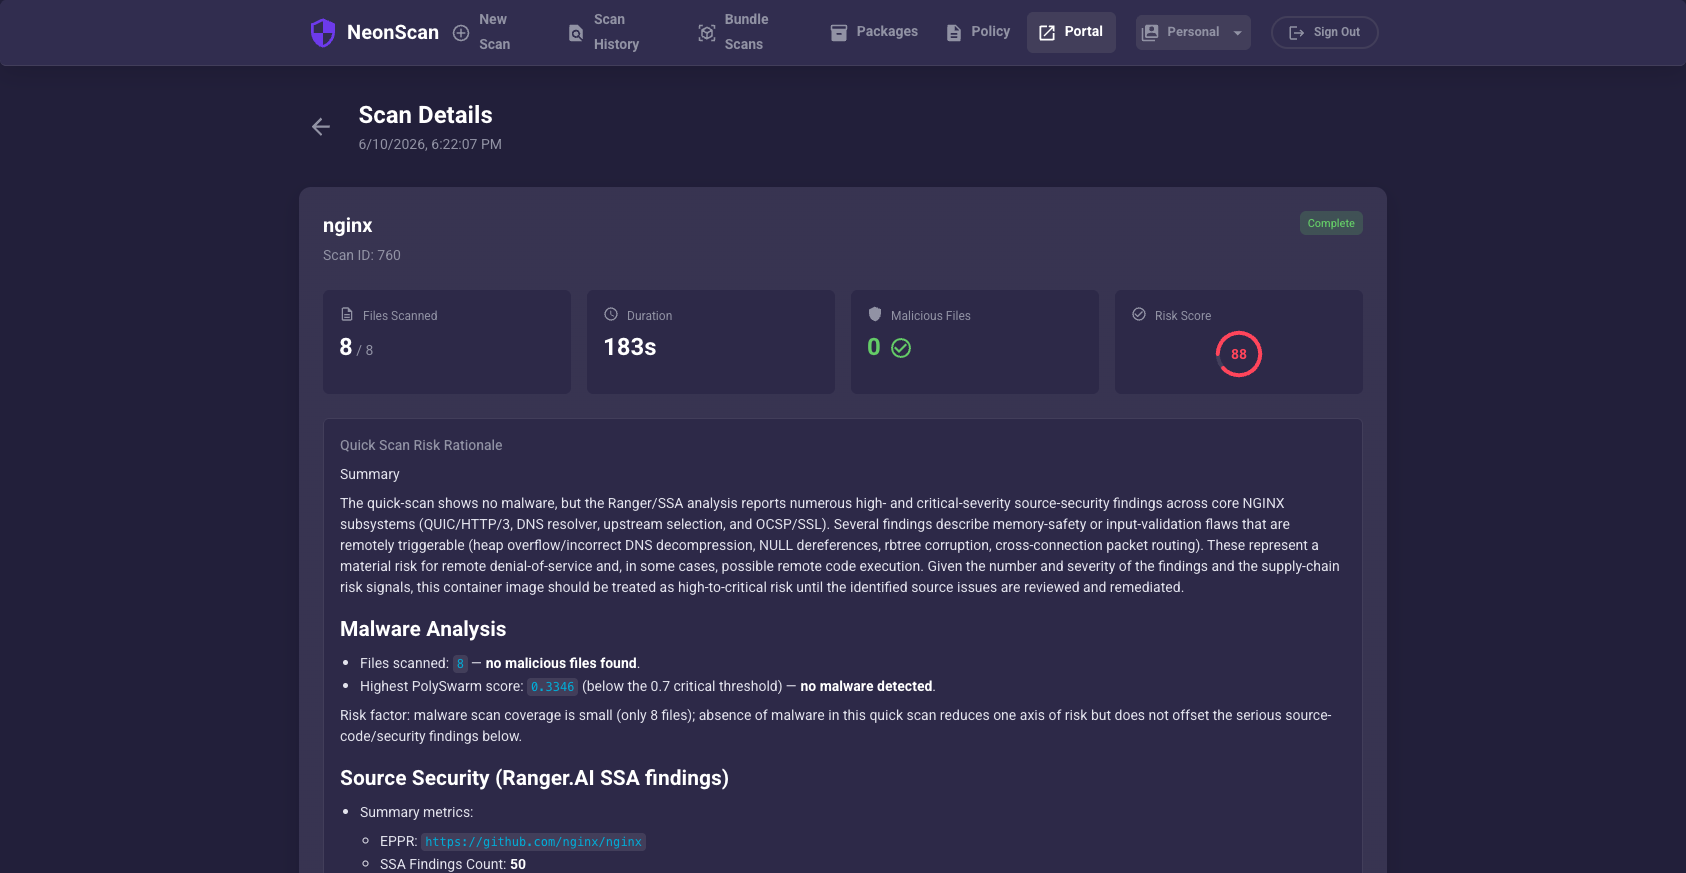The image size is (1686, 873).
Task: Click the Packages box icon
Action: point(839,33)
